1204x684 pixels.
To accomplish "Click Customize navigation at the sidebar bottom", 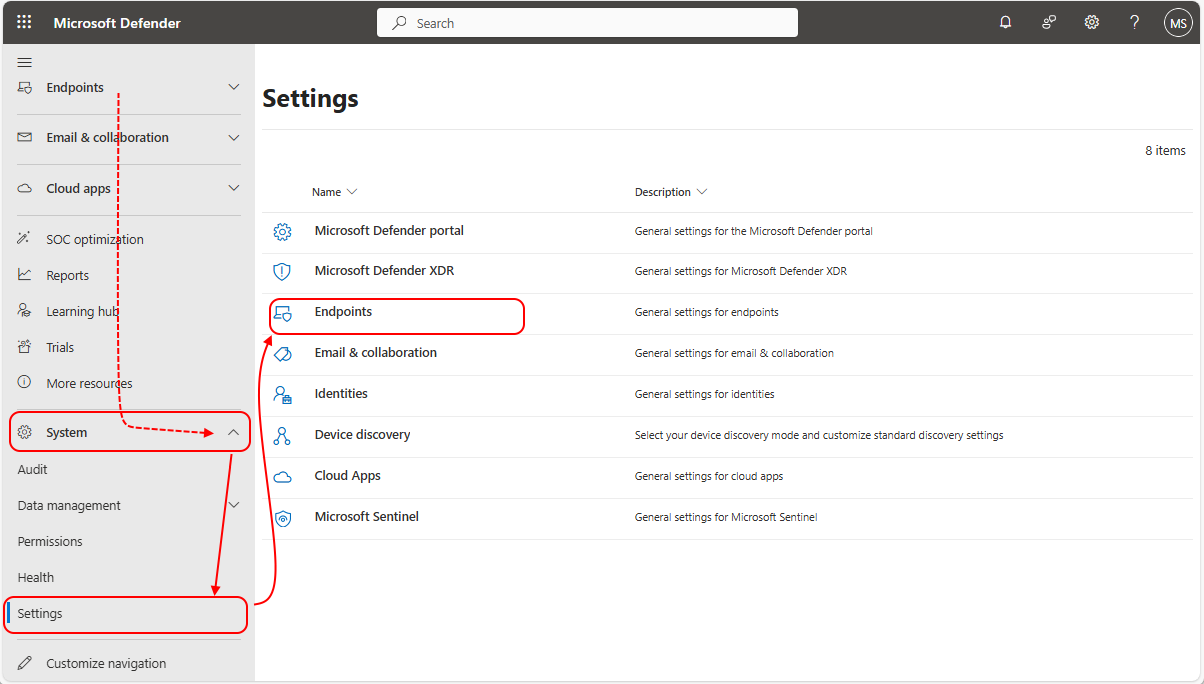I will click(106, 663).
